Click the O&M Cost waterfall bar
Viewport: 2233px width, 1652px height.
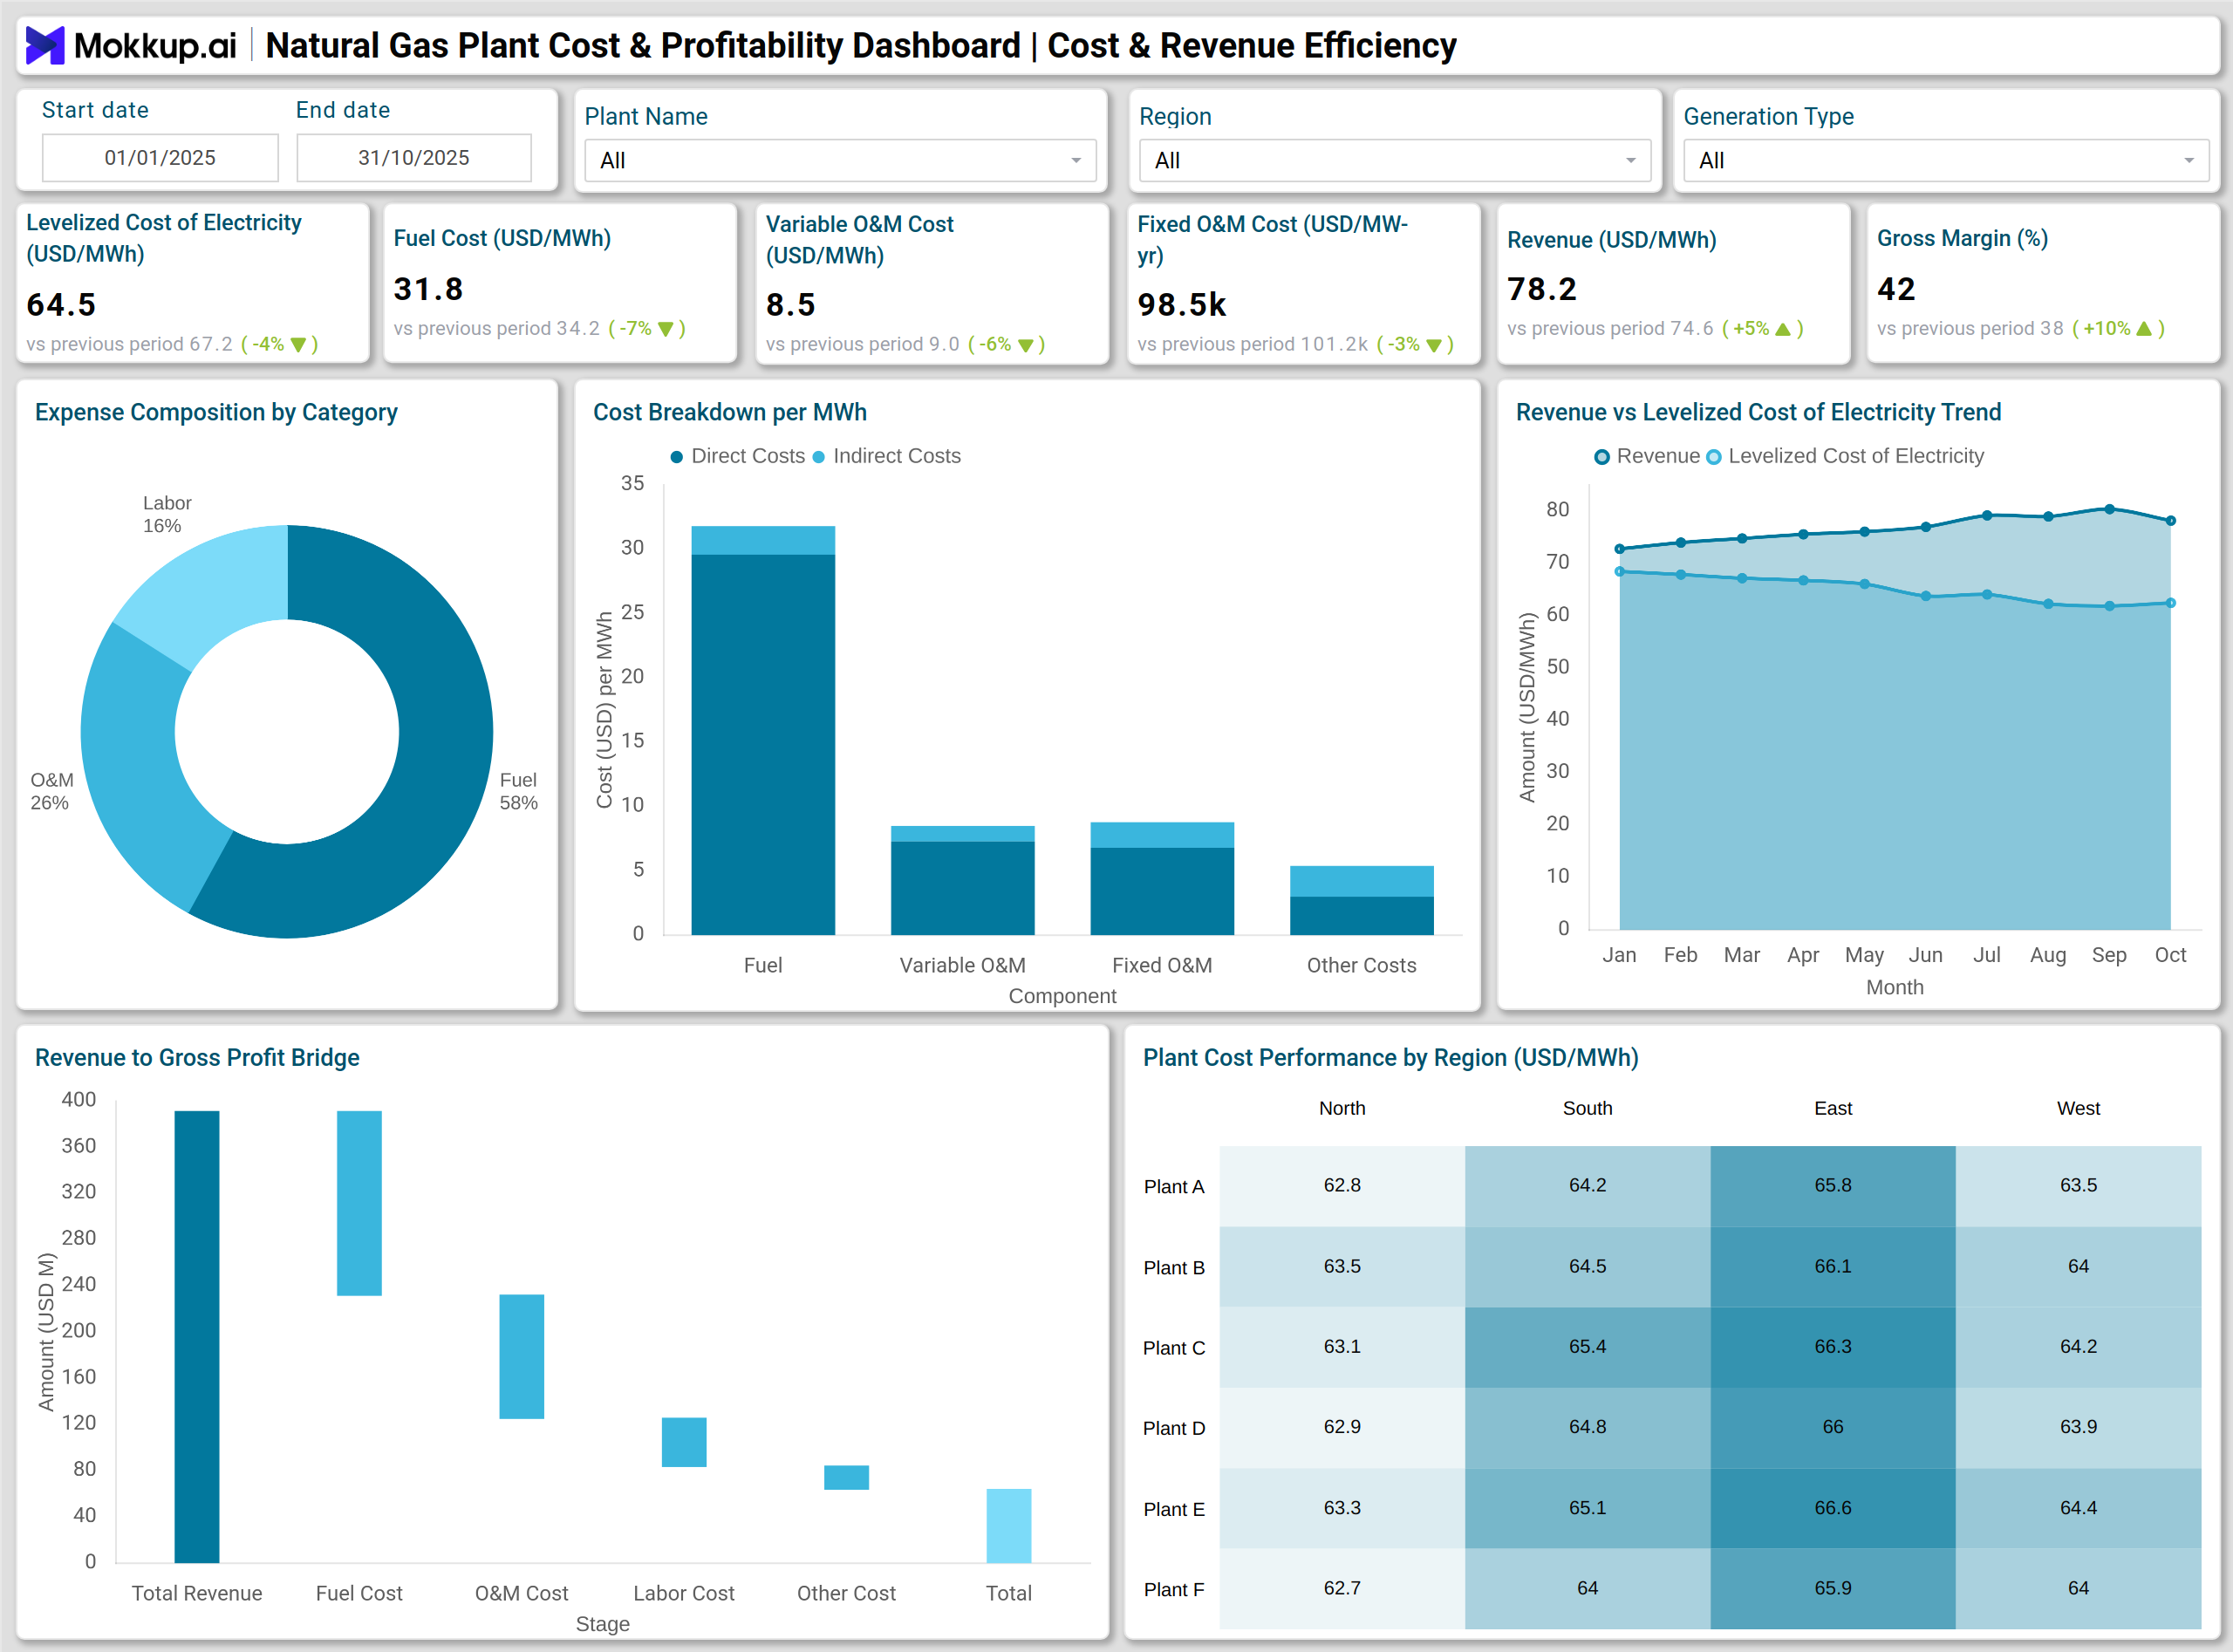pos(521,1357)
